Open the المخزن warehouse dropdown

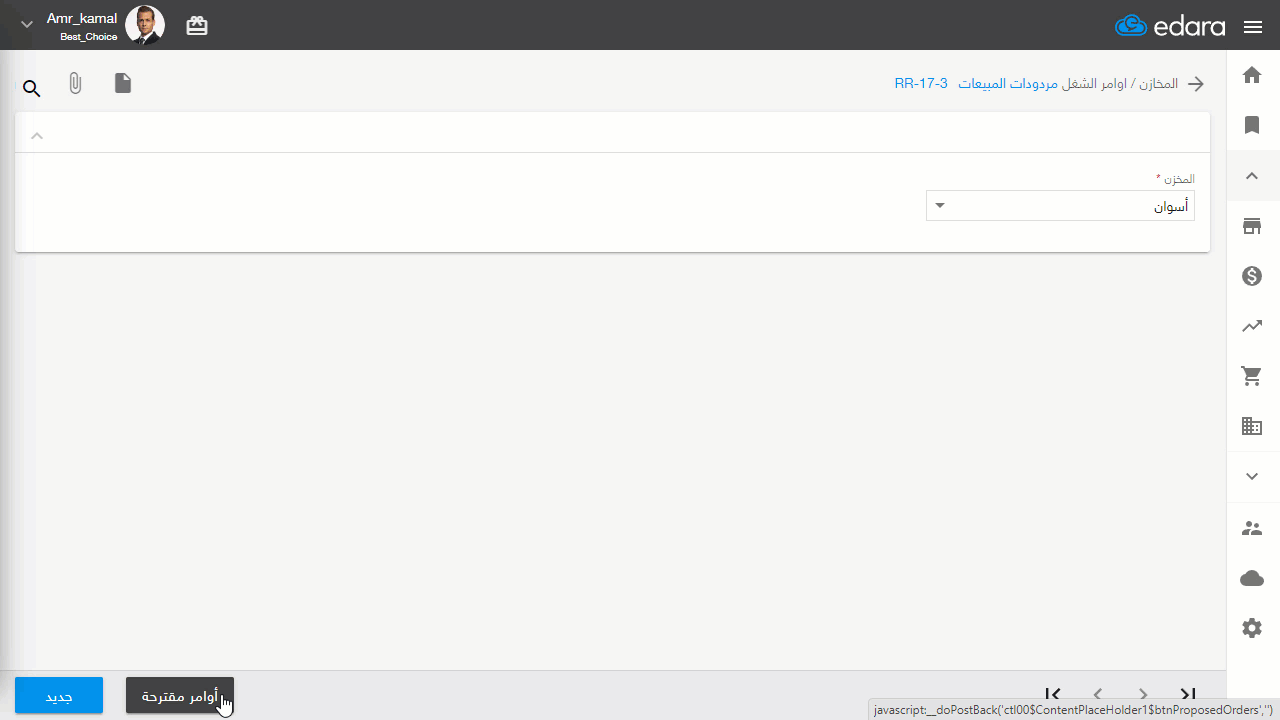(x=1060, y=206)
